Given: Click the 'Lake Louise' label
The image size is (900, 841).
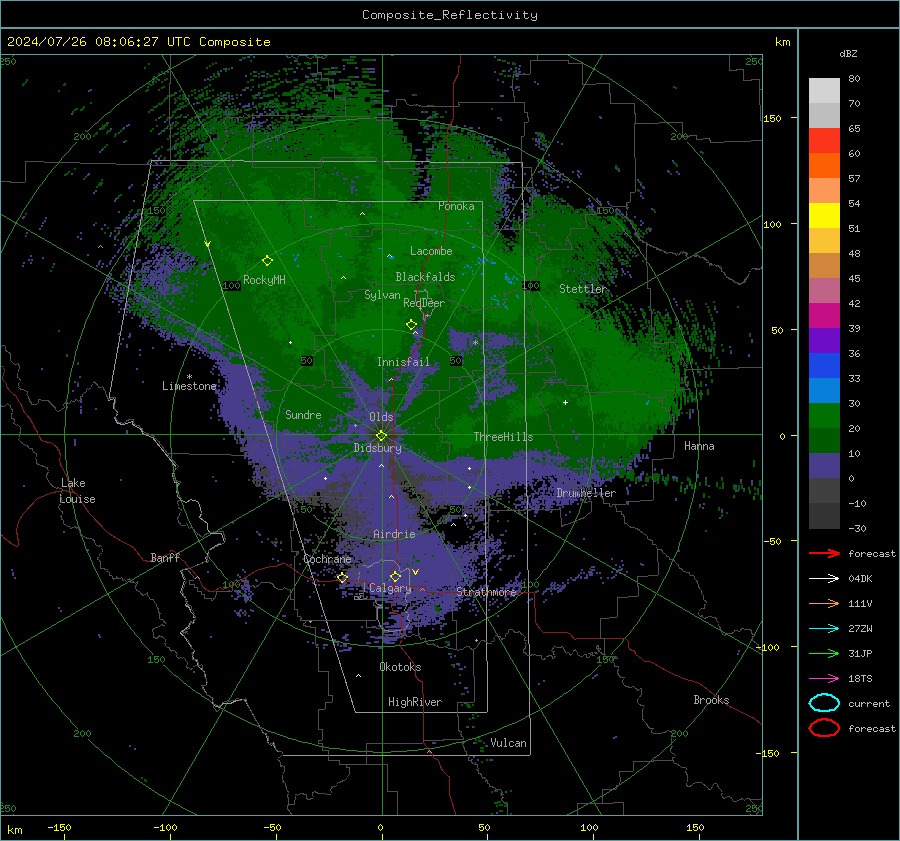Looking at the screenshot, I should pyautogui.click(x=77, y=491).
